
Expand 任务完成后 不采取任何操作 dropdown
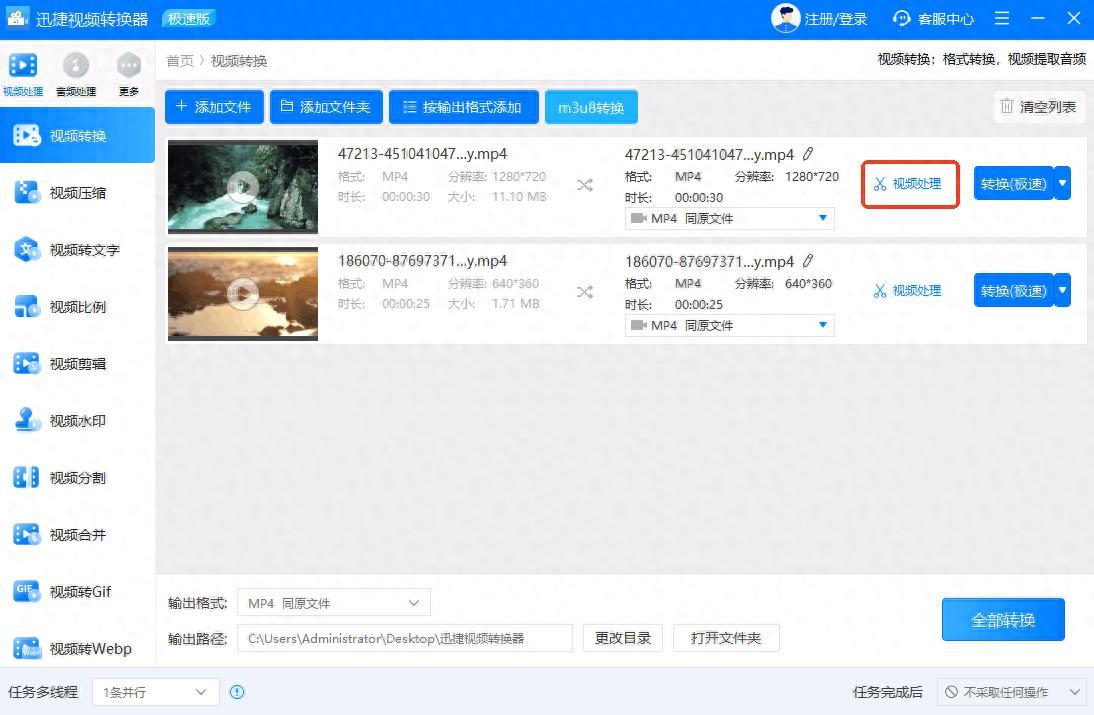pyautogui.click(x=1012, y=692)
